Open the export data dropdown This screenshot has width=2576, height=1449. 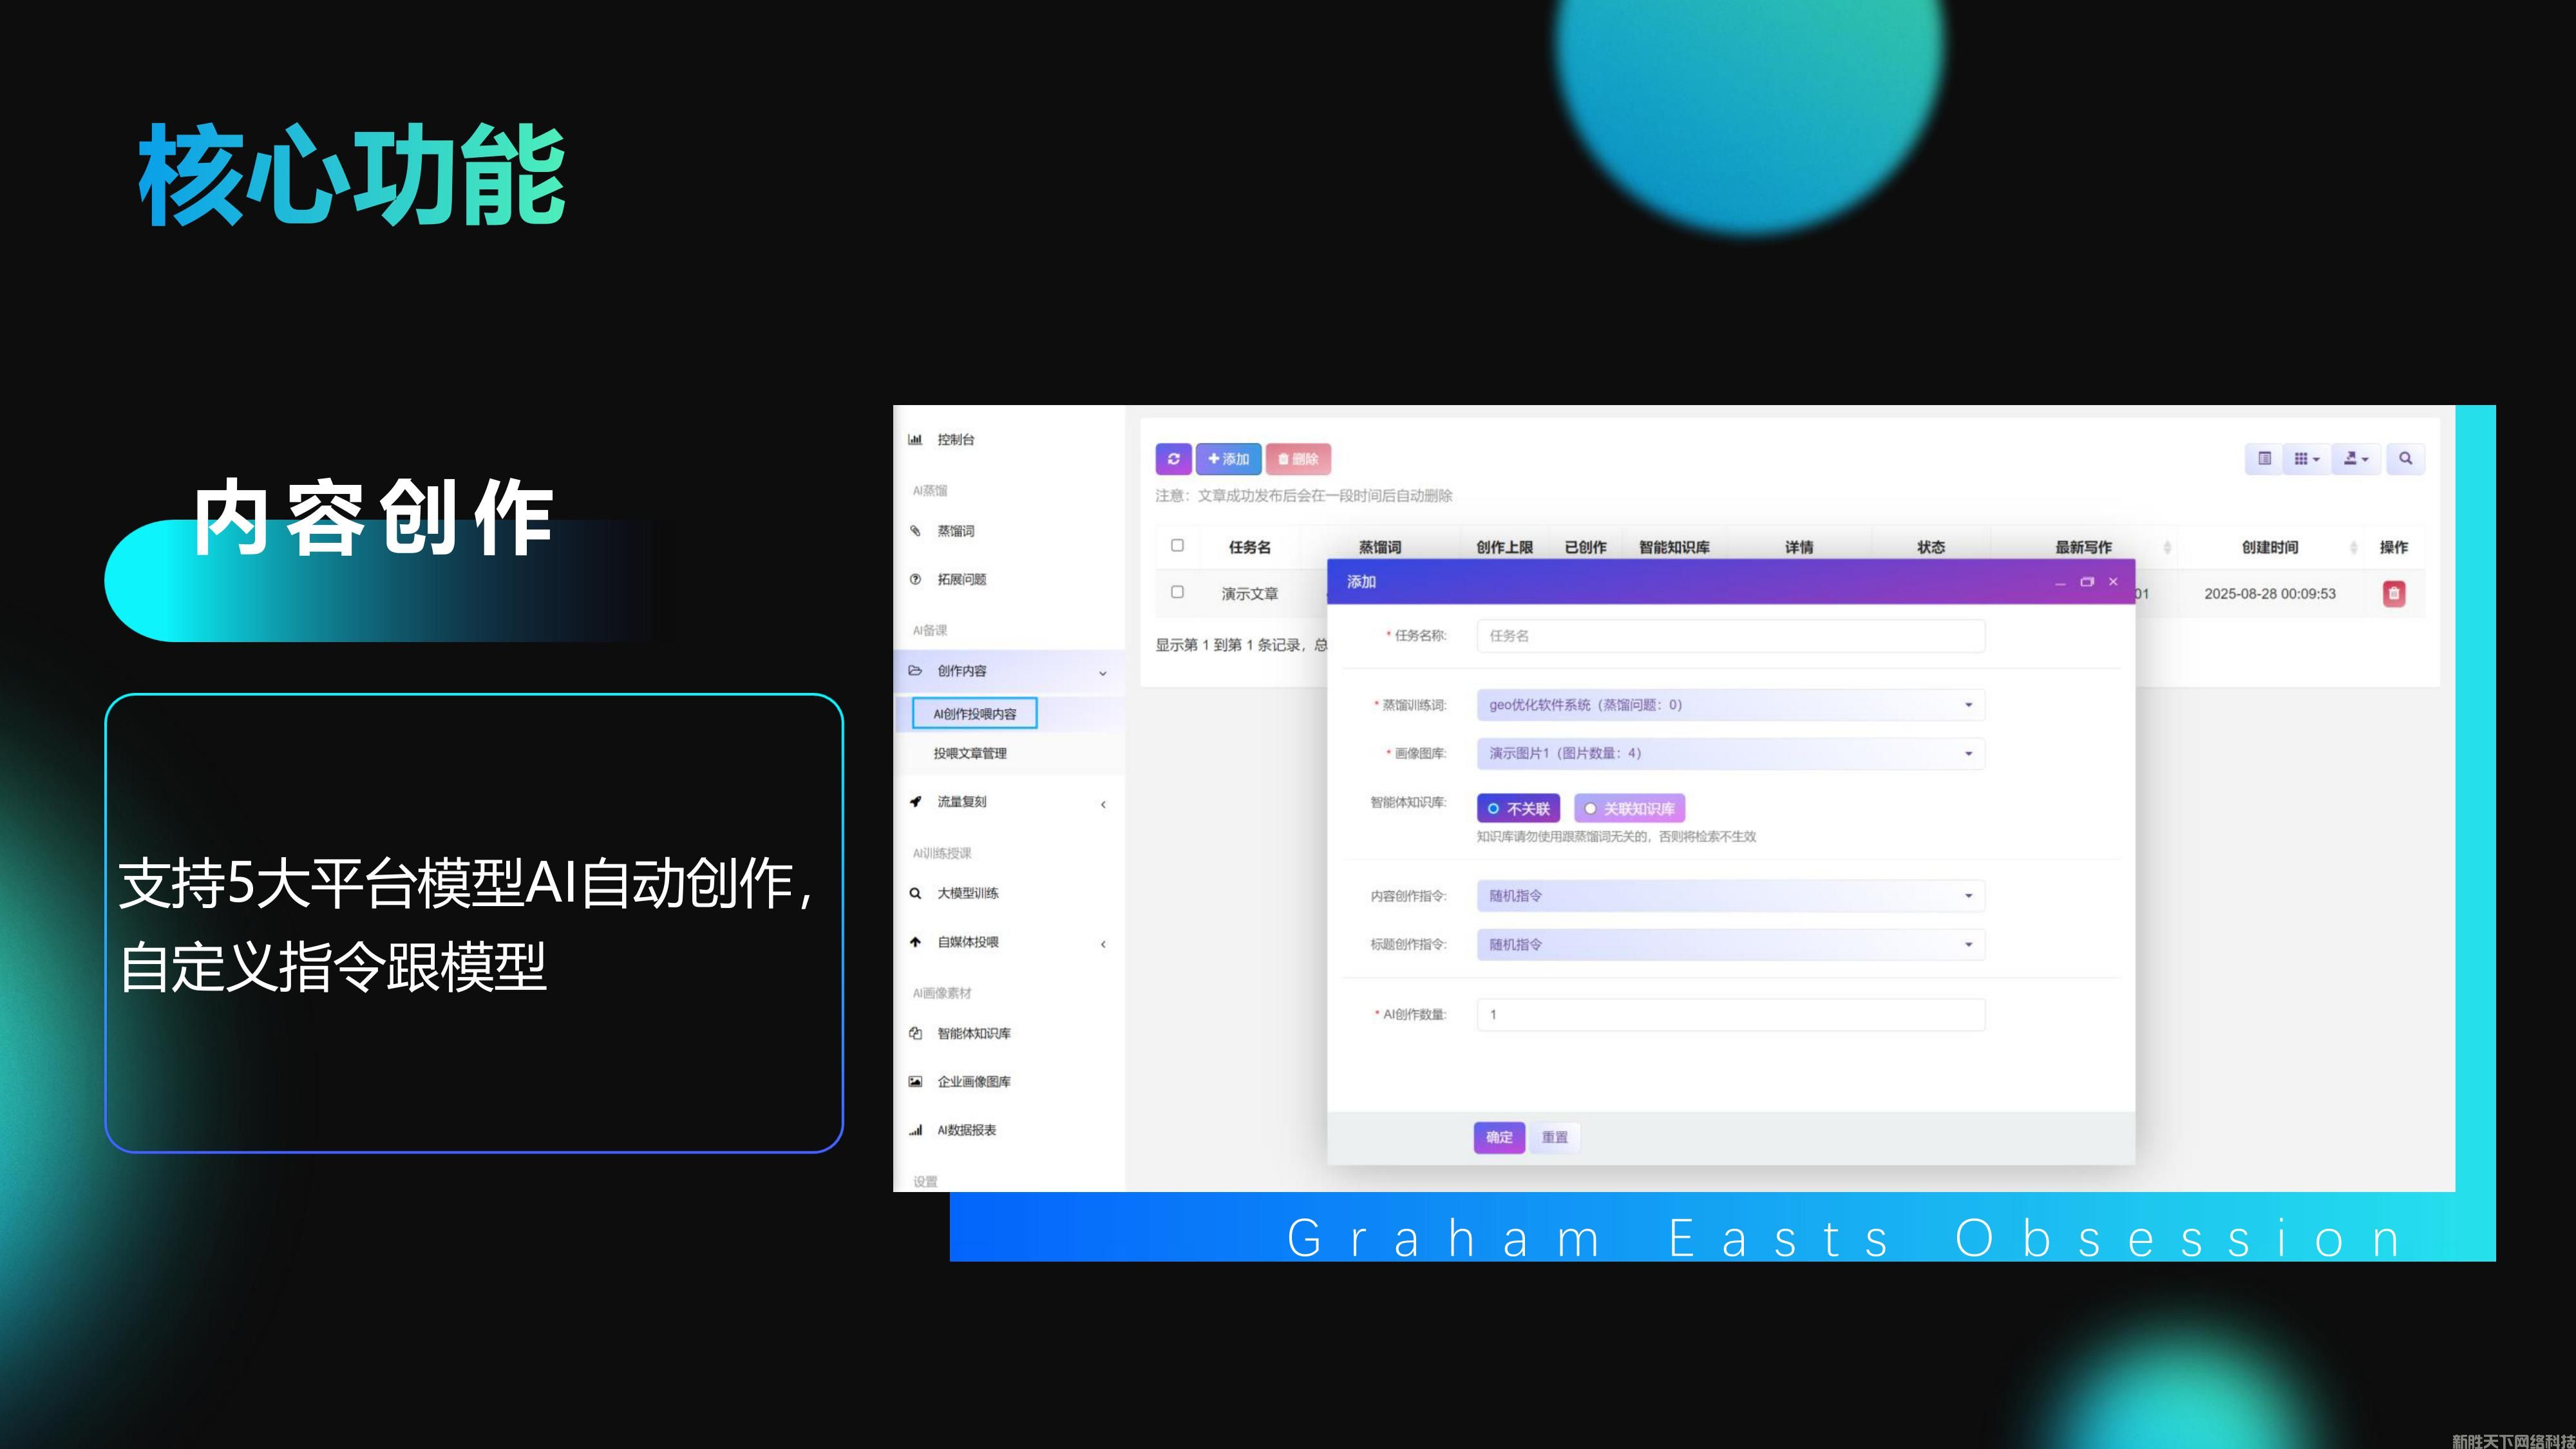[x=2356, y=459]
